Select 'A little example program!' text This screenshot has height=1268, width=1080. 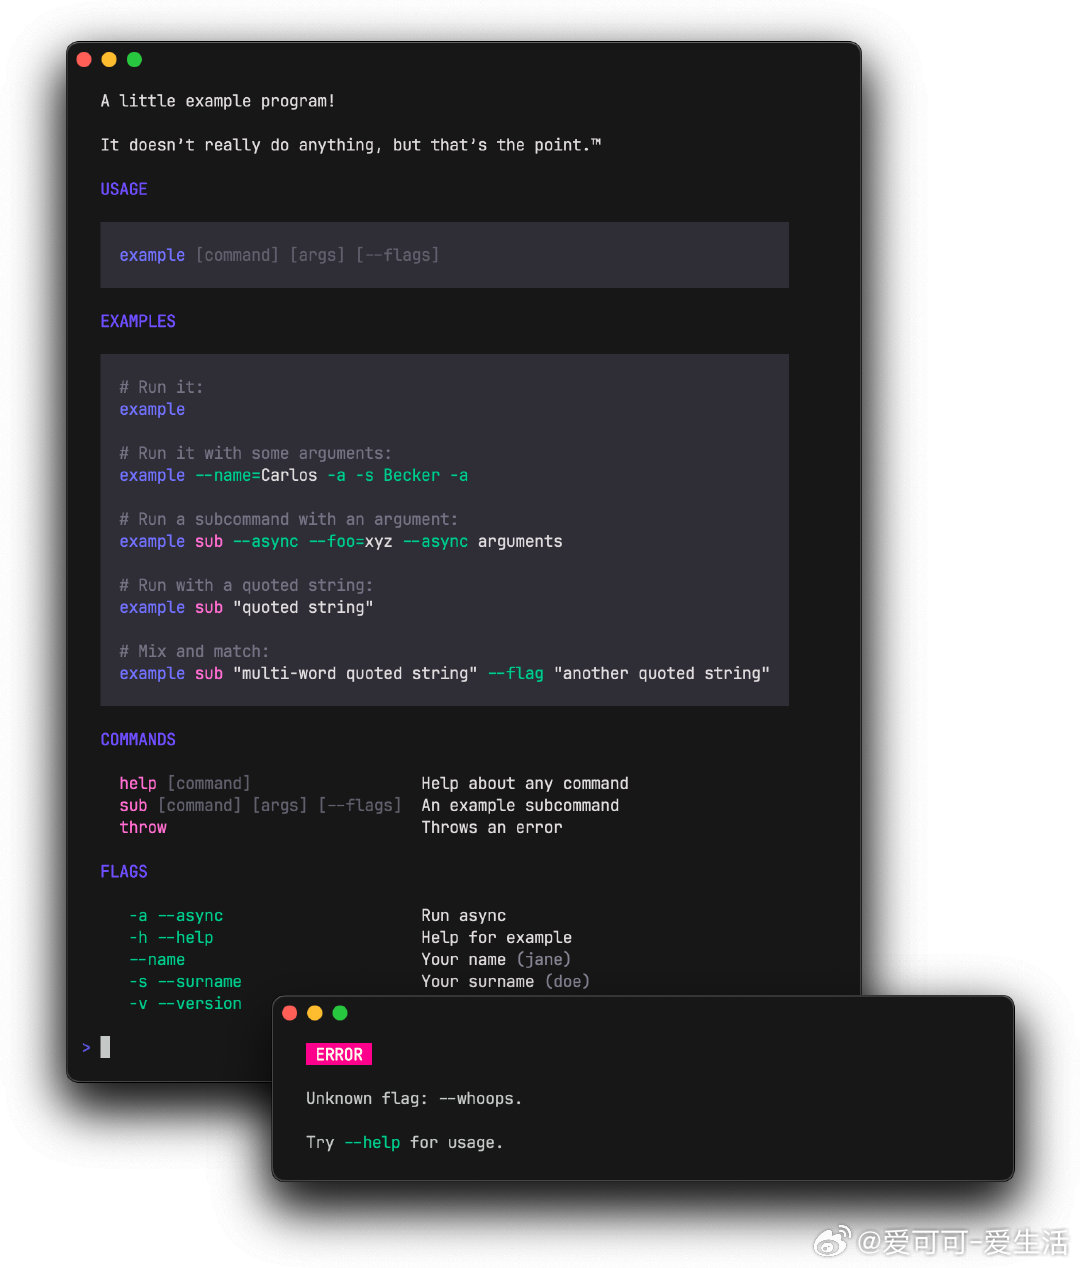218,101
